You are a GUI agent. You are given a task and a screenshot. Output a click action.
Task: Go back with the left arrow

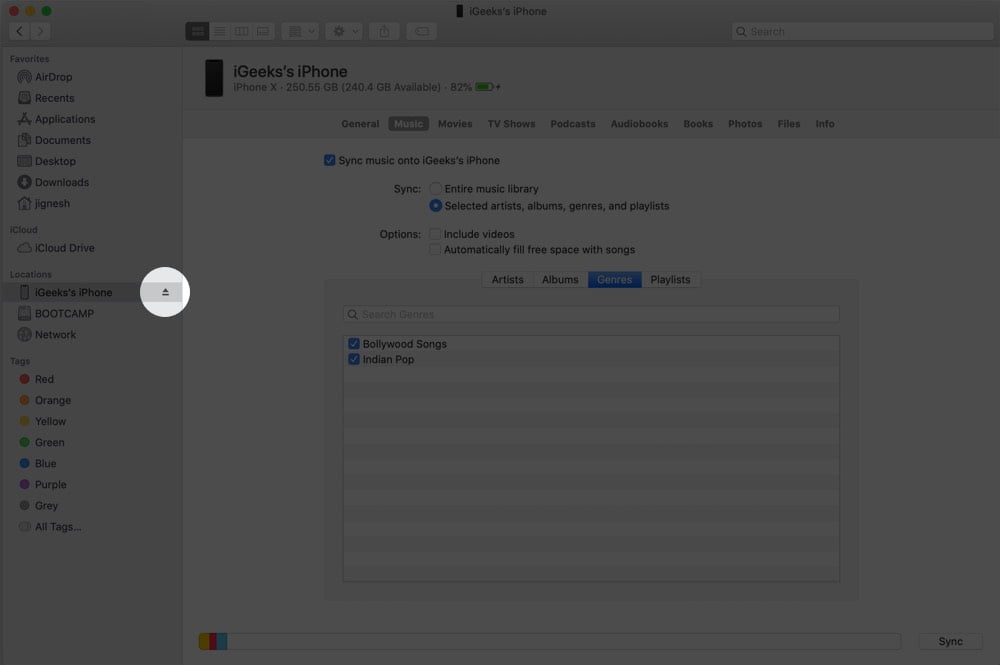(x=19, y=31)
